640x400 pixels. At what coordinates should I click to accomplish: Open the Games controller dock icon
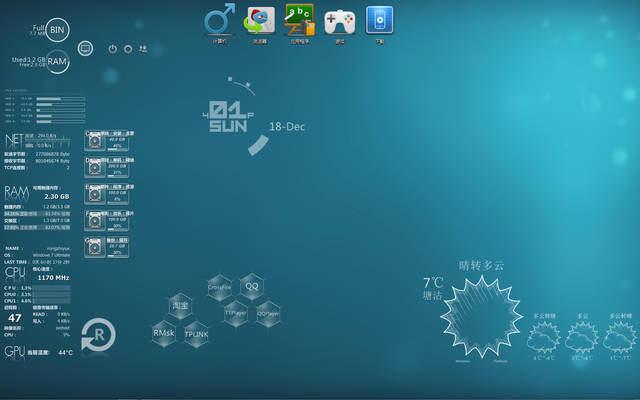[x=340, y=19]
